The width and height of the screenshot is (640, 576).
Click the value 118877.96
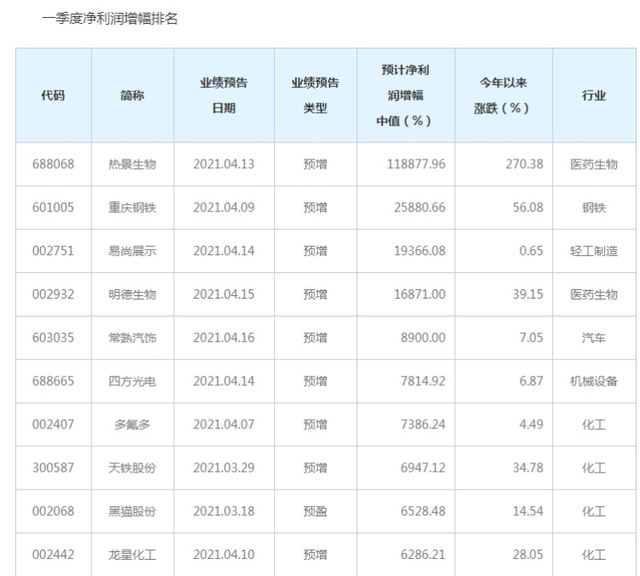click(416, 164)
